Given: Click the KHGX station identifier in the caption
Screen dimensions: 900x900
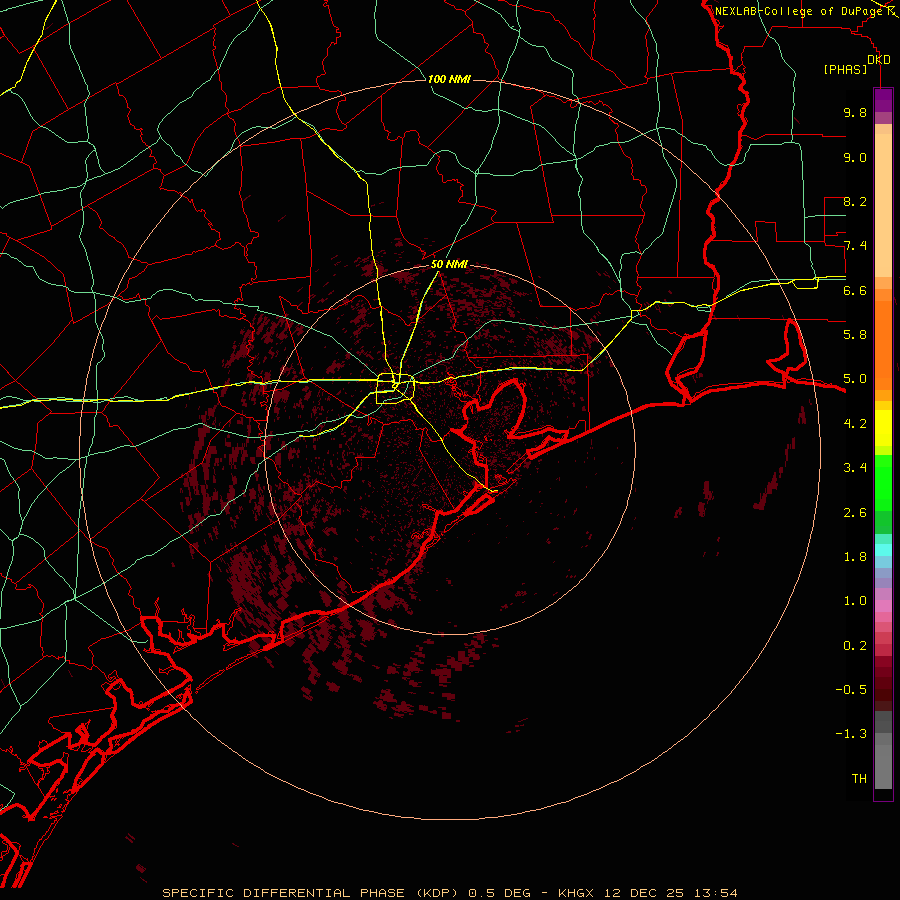Looking at the screenshot, I should click(576, 893).
